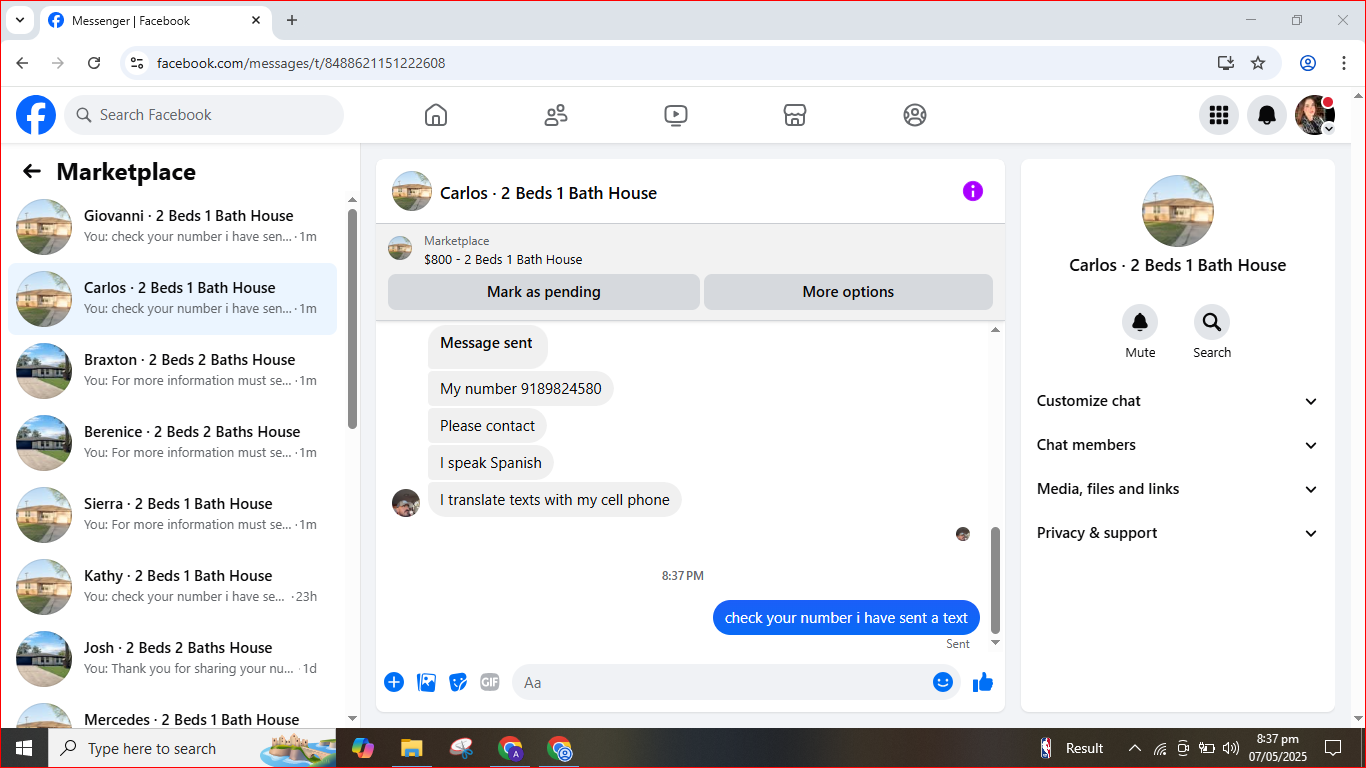Open the Marketplace storefront icon
The image size is (1366, 768).
pos(795,115)
